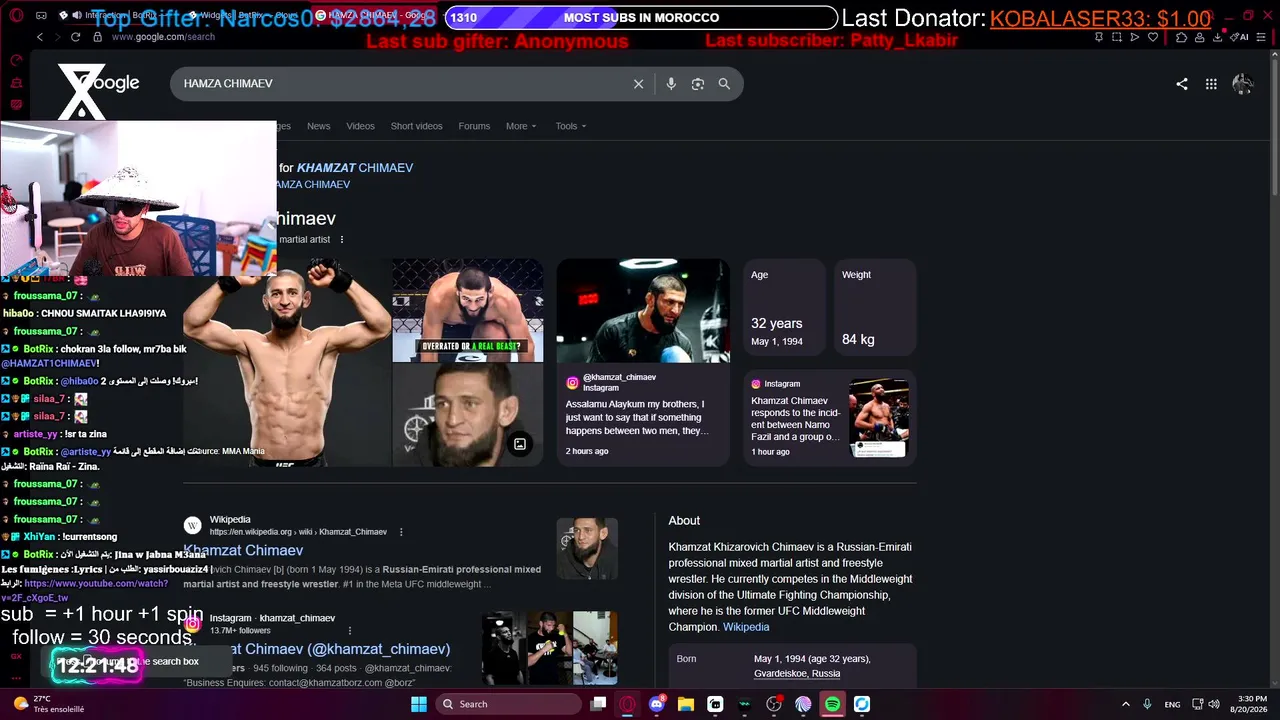Bookmark page with the heart icon
The width and height of the screenshot is (1280, 720).
[1153, 37]
